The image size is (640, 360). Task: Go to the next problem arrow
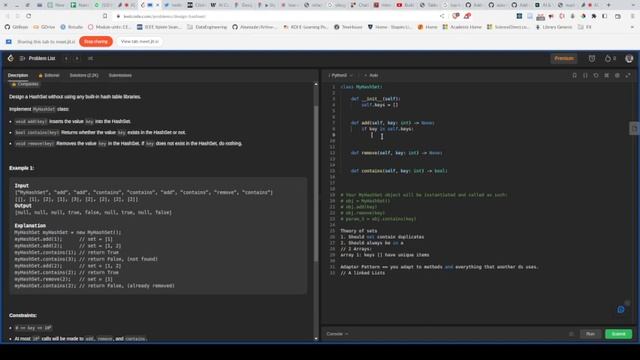click(77, 58)
